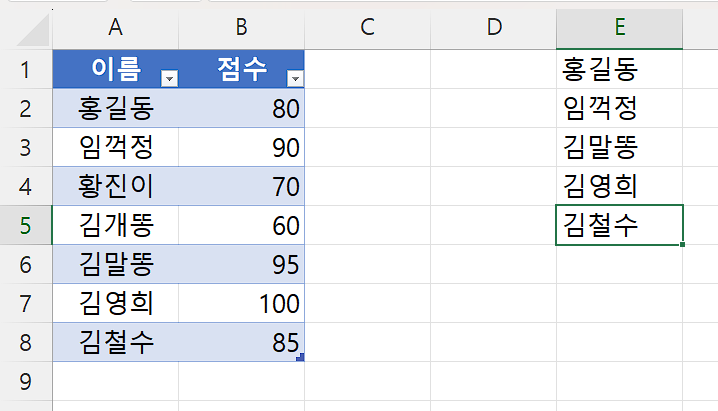Select column C header
Screen dimensions: 718x411
tap(367, 27)
